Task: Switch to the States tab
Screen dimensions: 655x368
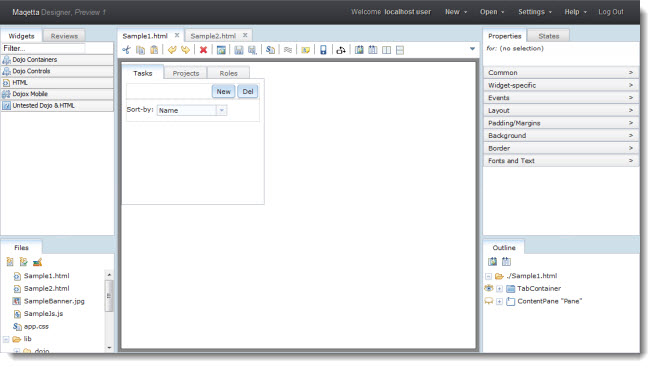Action: pyautogui.click(x=548, y=36)
